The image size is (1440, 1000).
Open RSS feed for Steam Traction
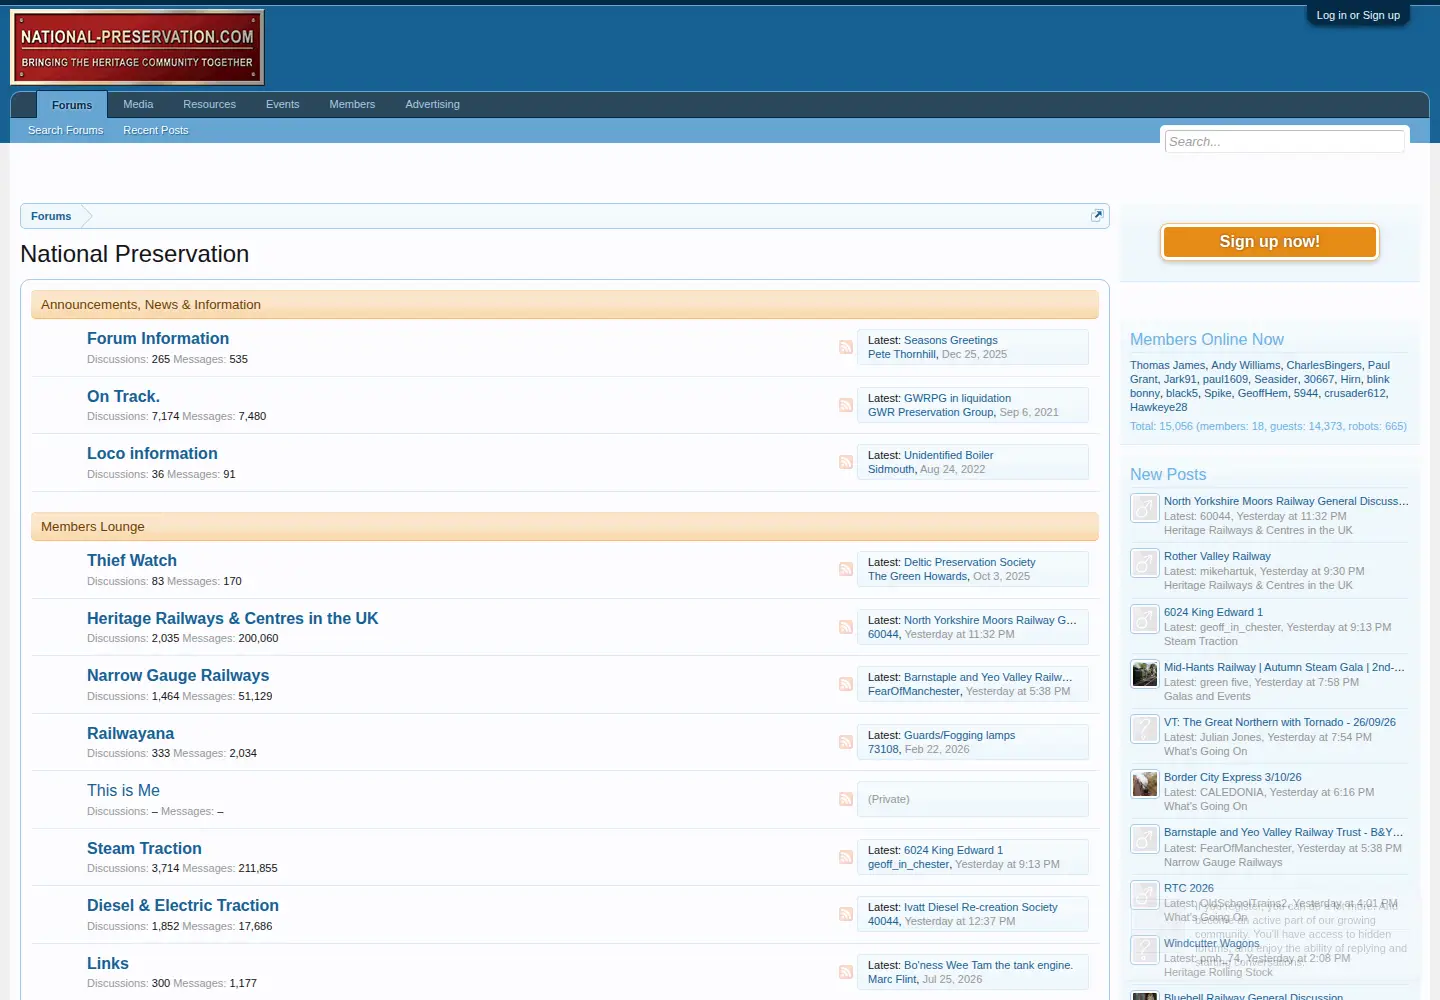coord(846,857)
